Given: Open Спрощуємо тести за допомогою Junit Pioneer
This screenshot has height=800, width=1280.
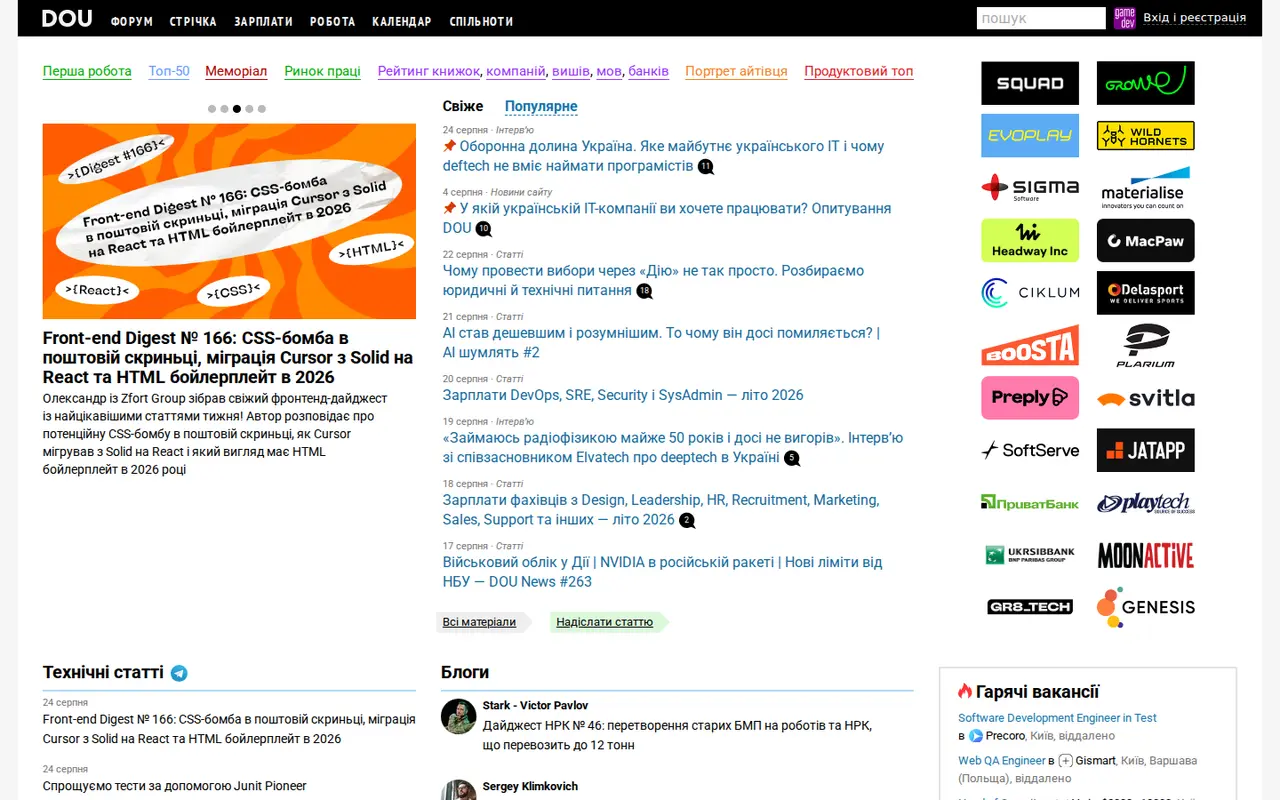Looking at the screenshot, I should [x=175, y=786].
